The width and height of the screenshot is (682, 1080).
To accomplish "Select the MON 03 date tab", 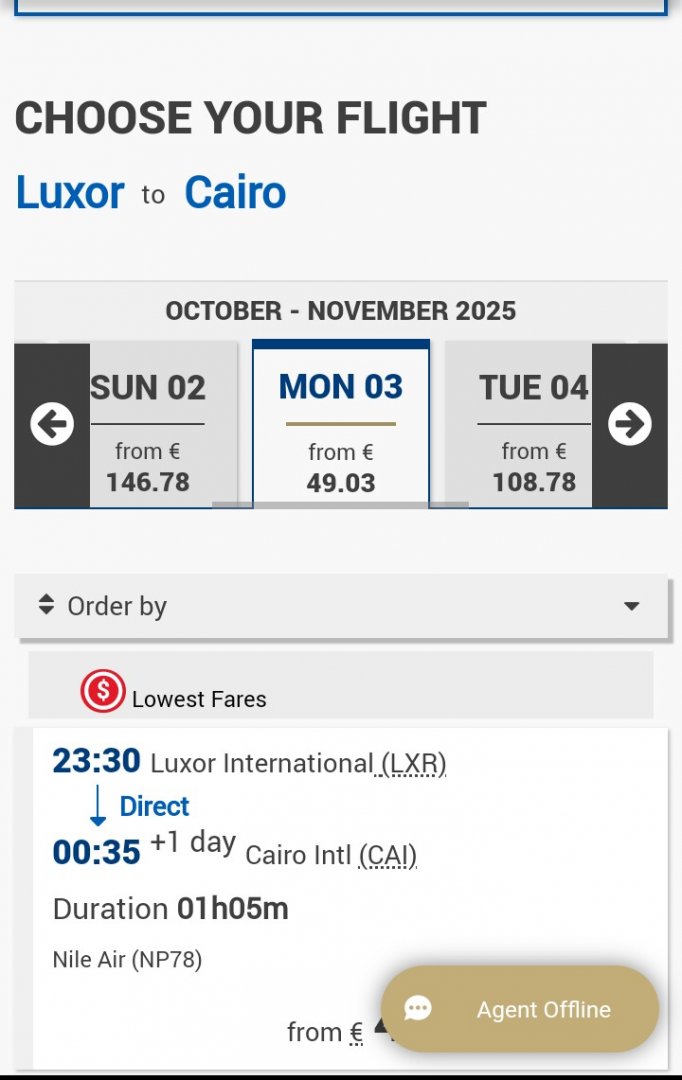I will pos(341,425).
